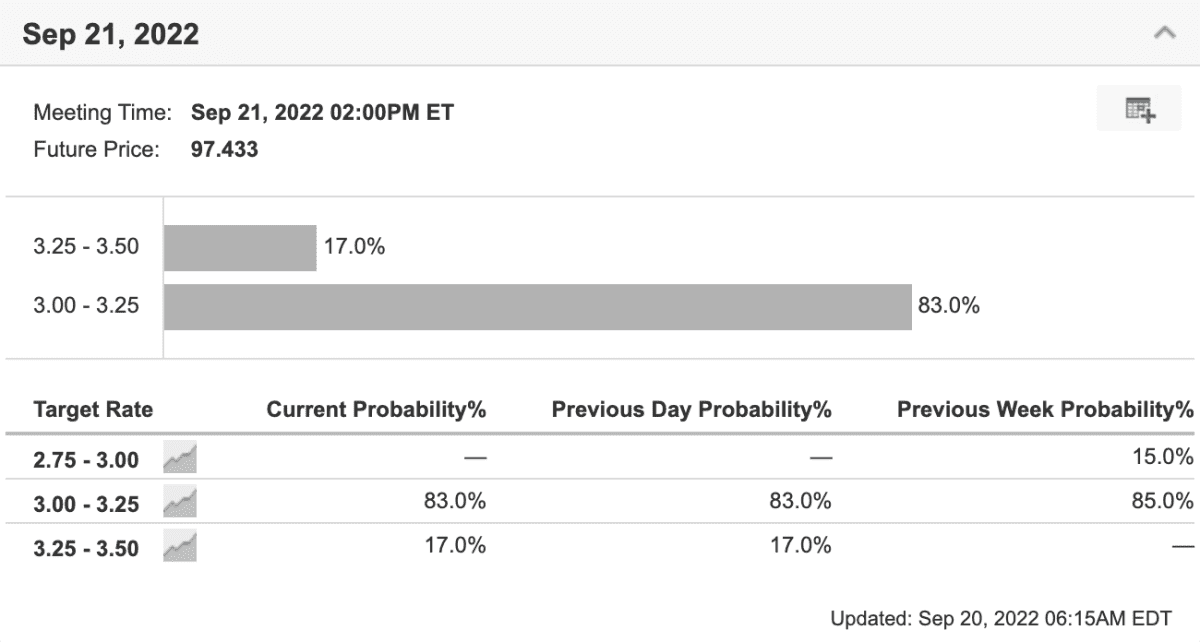Click the 3.25 - 3.50 chart axis label
Viewport: 1200px width, 642px height.
click(86, 247)
